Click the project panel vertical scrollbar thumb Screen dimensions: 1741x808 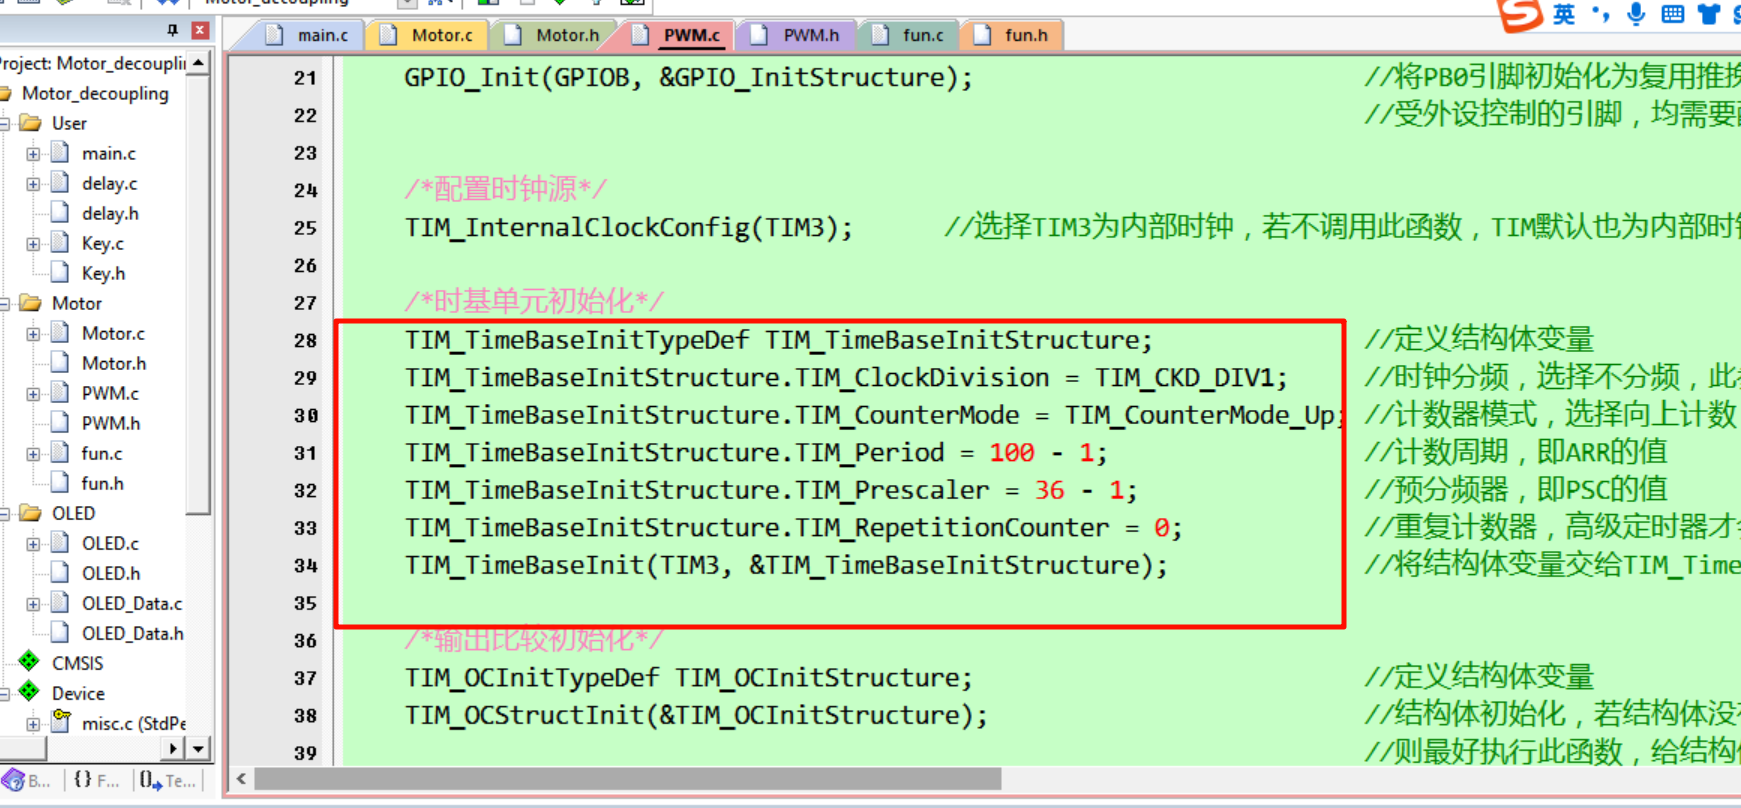click(199, 295)
